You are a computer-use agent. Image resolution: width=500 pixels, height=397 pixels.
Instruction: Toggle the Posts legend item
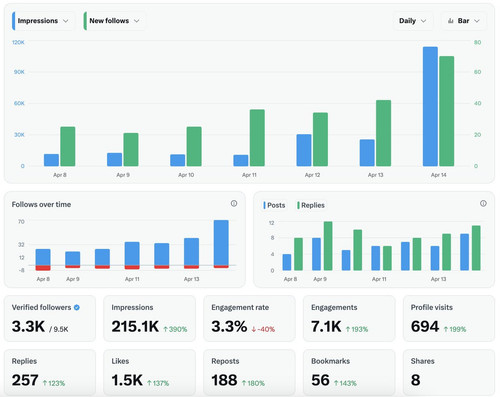click(x=274, y=205)
